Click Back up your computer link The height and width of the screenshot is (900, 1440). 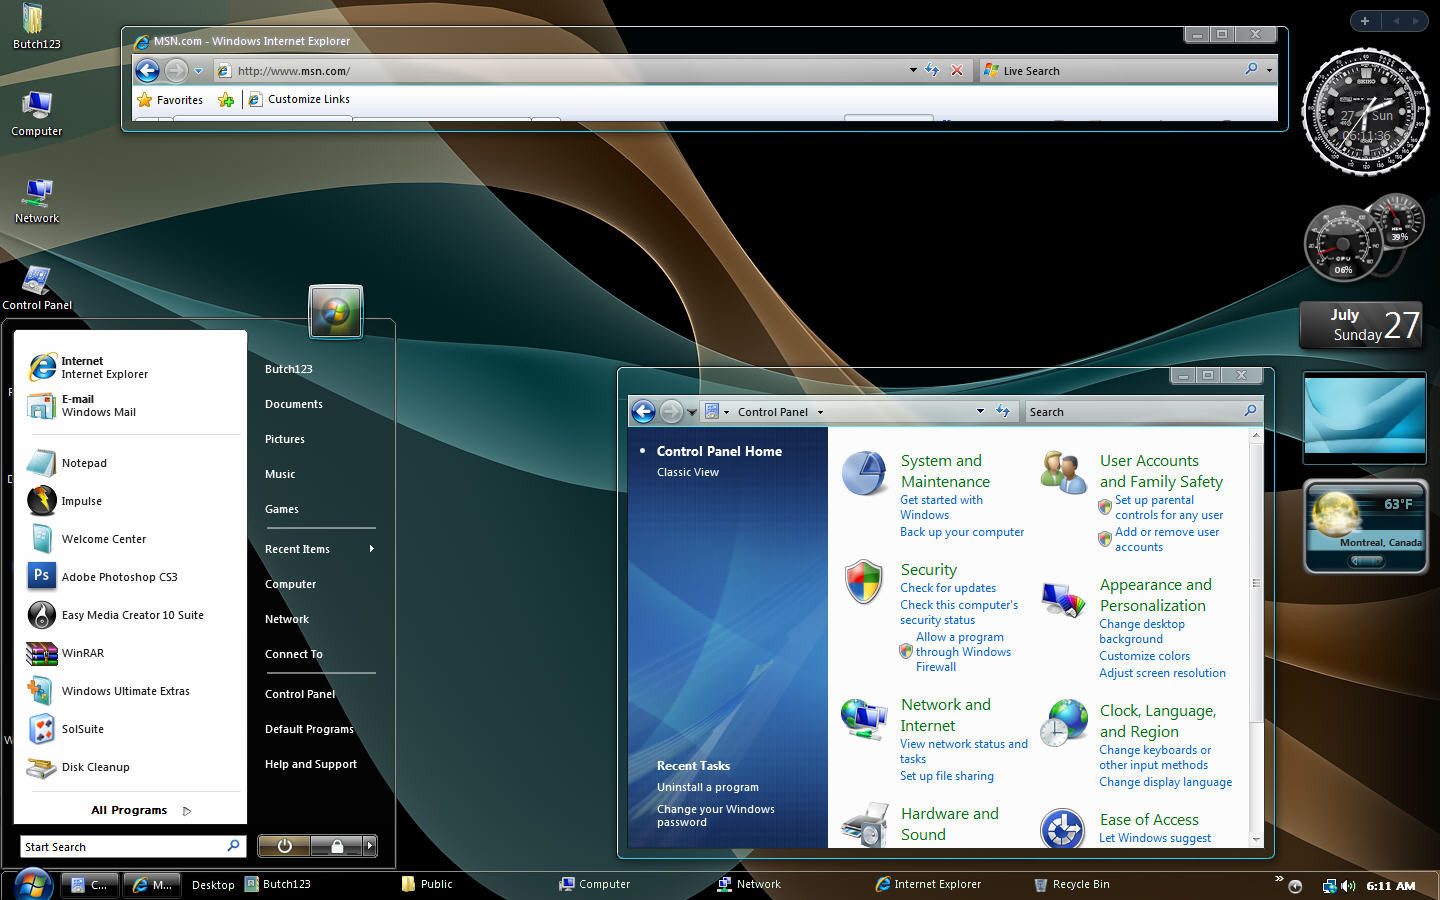962,532
